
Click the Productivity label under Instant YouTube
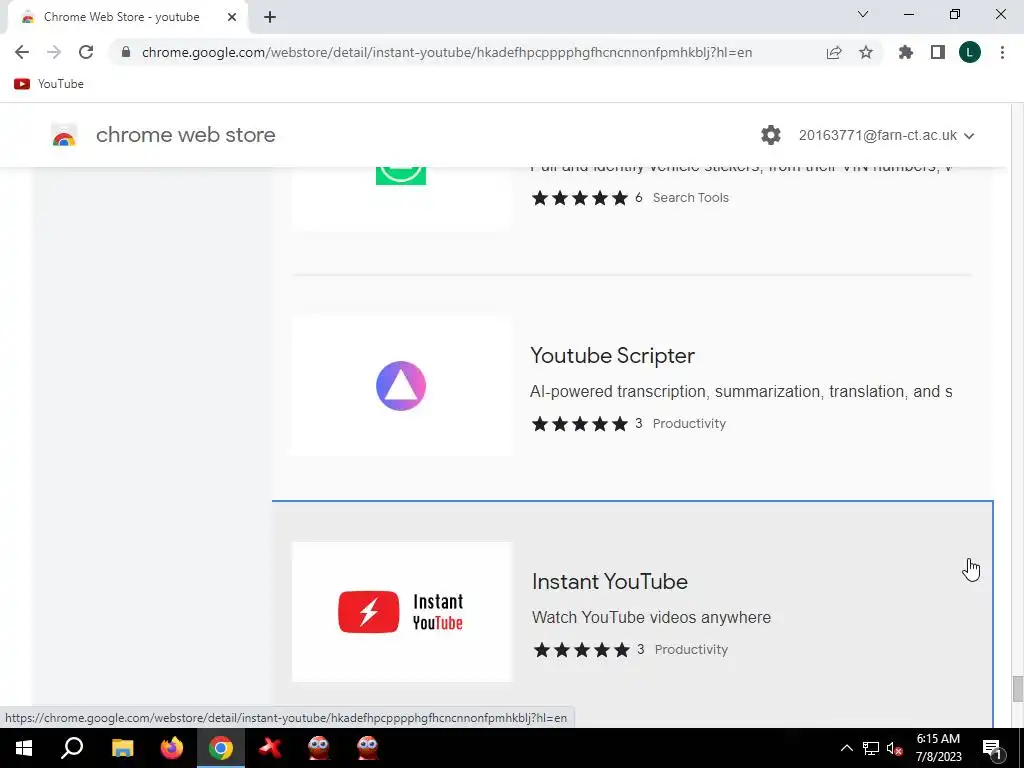coord(691,650)
